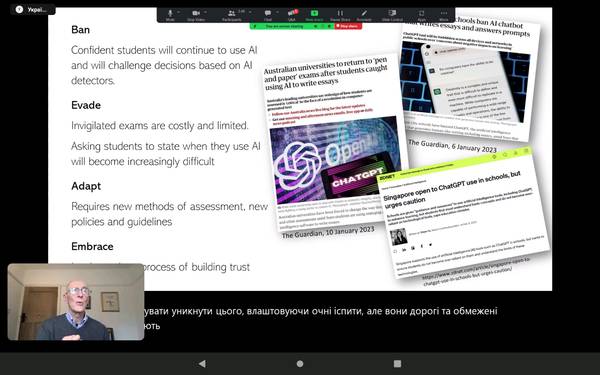Tap the Android home circle button
This screenshot has width=600, height=375.
pos(300,364)
